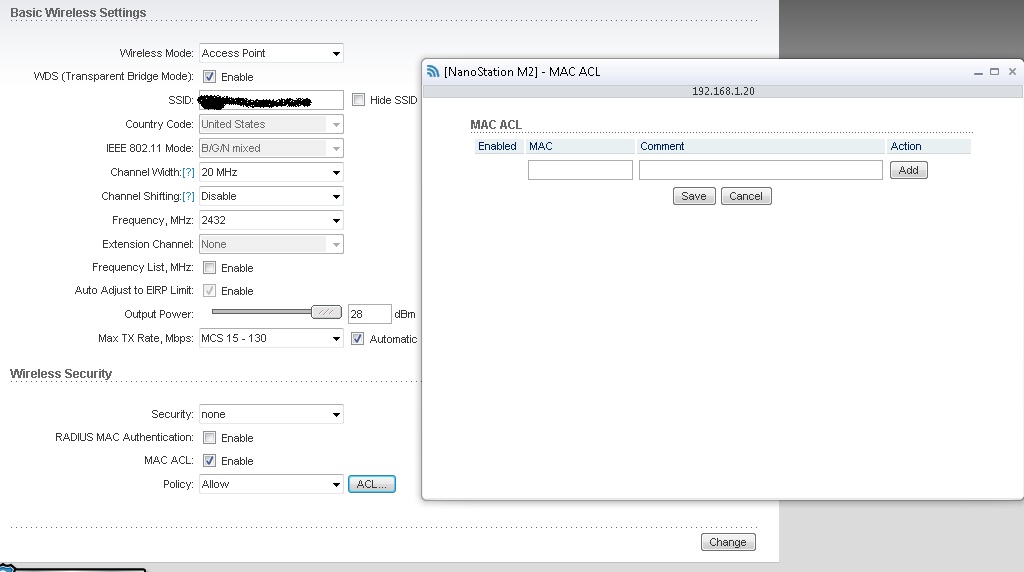Click the 192.168.1.20 address bar text

click(723, 91)
